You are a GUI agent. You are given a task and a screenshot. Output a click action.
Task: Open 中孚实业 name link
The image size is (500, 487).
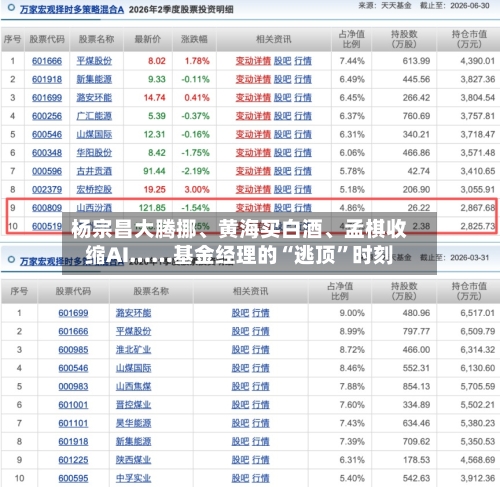tap(133, 478)
